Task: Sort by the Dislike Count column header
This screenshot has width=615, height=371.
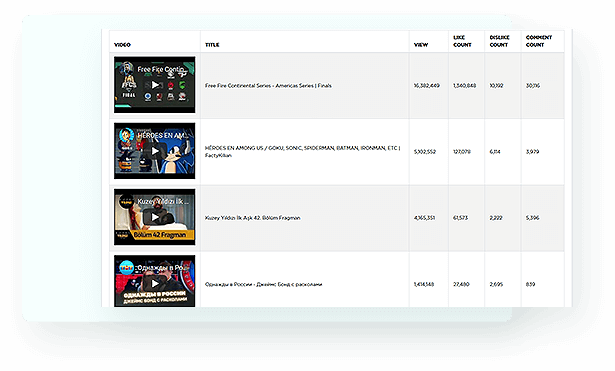Action: pyautogui.click(x=499, y=41)
